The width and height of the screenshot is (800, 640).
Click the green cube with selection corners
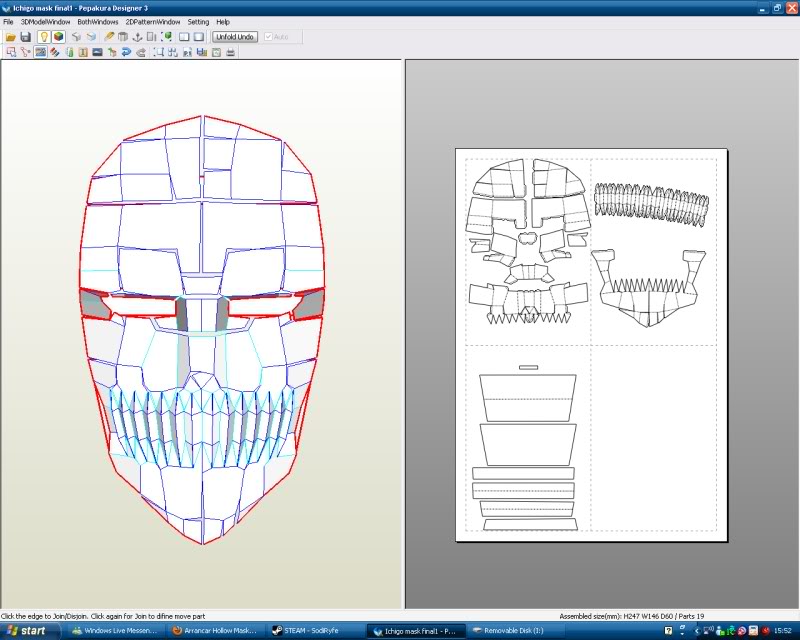pos(166,37)
